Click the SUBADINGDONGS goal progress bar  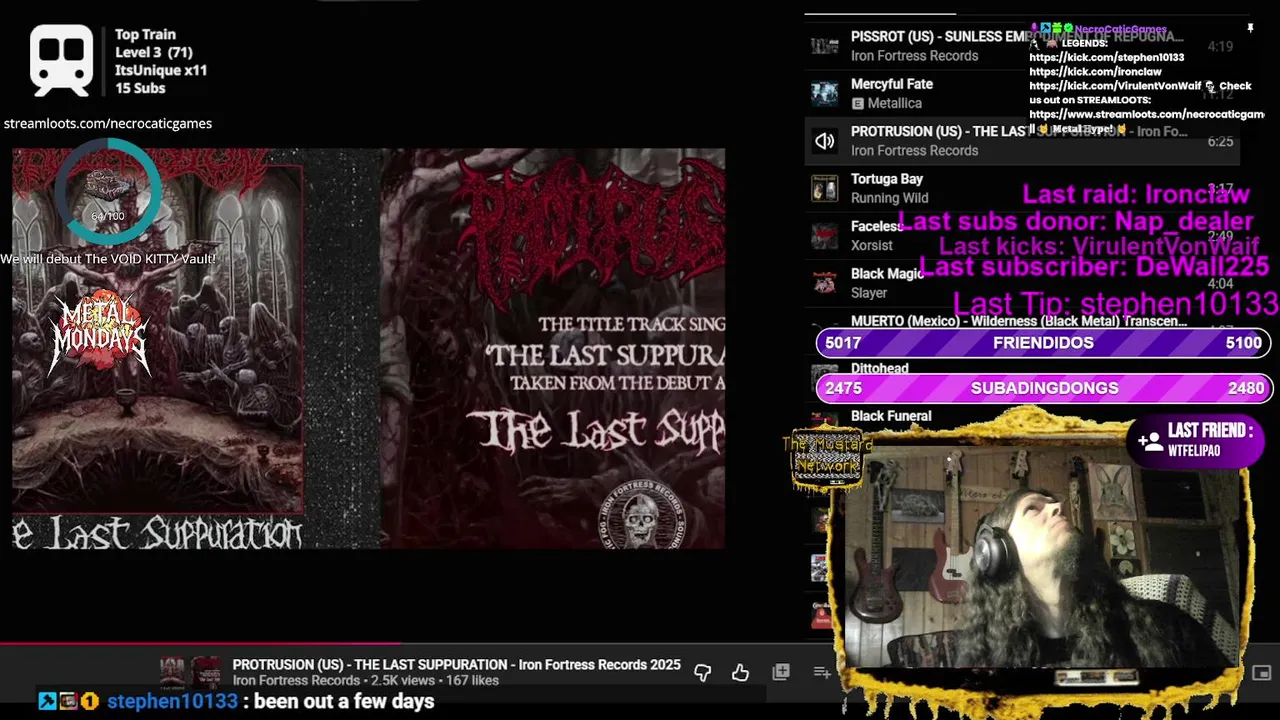[1044, 388]
